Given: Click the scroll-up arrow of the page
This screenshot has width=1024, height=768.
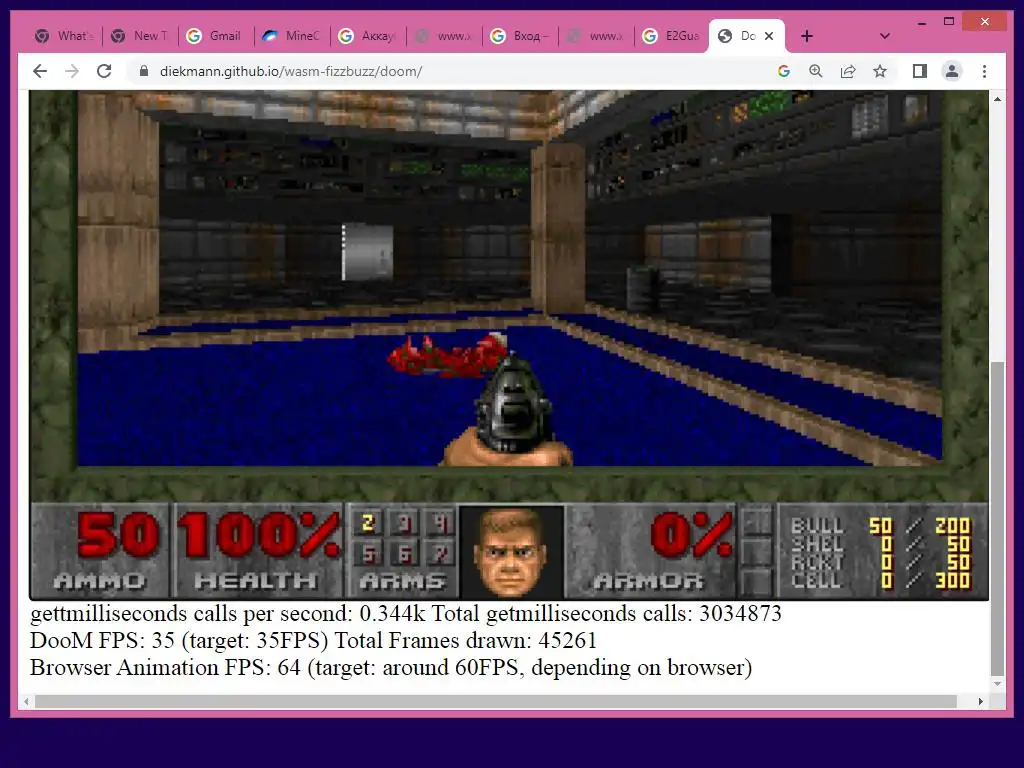Looking at the screenshot, I should [997, 99].
